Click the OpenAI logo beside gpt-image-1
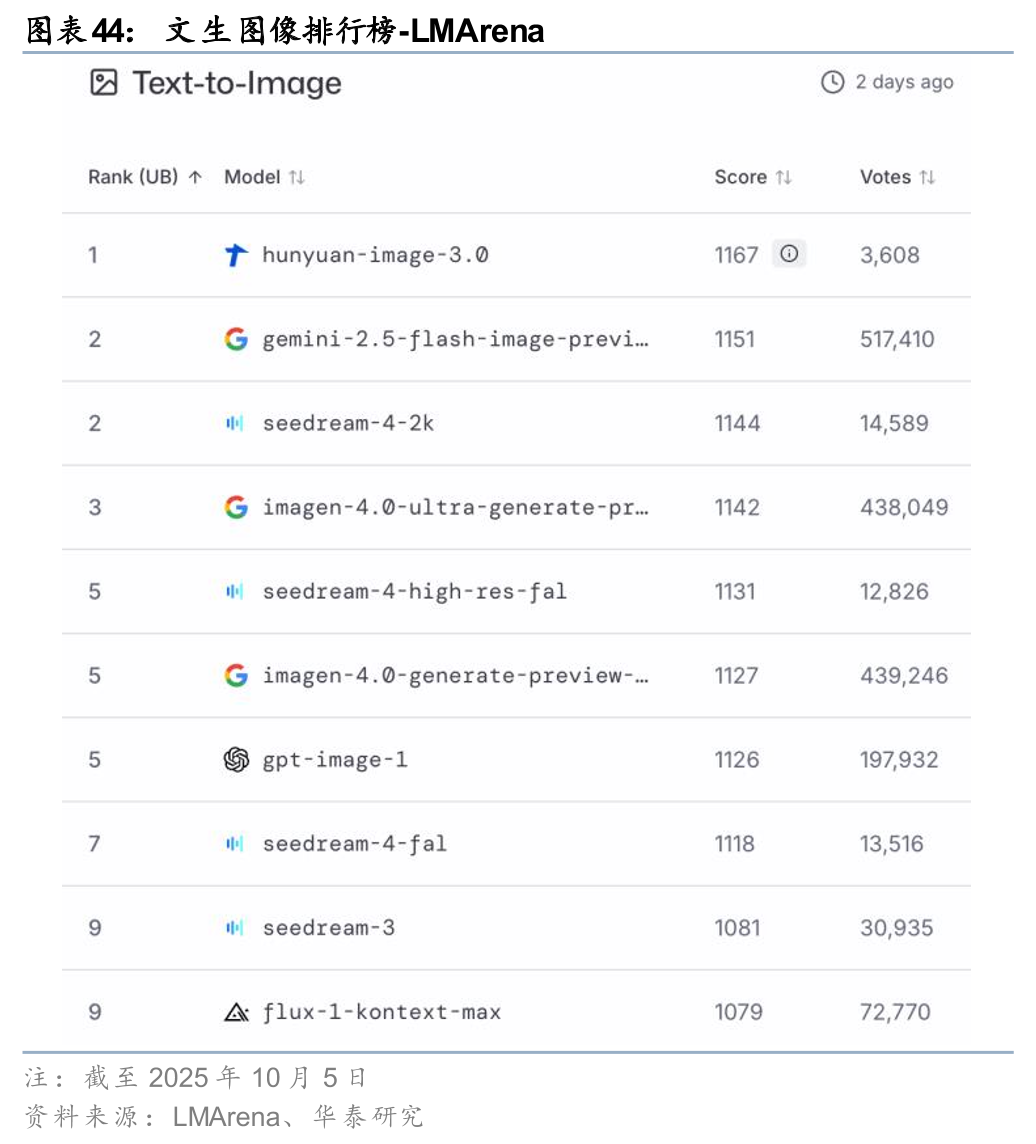This screenshot has width=1036, height=1144. (x=236, y=760)
